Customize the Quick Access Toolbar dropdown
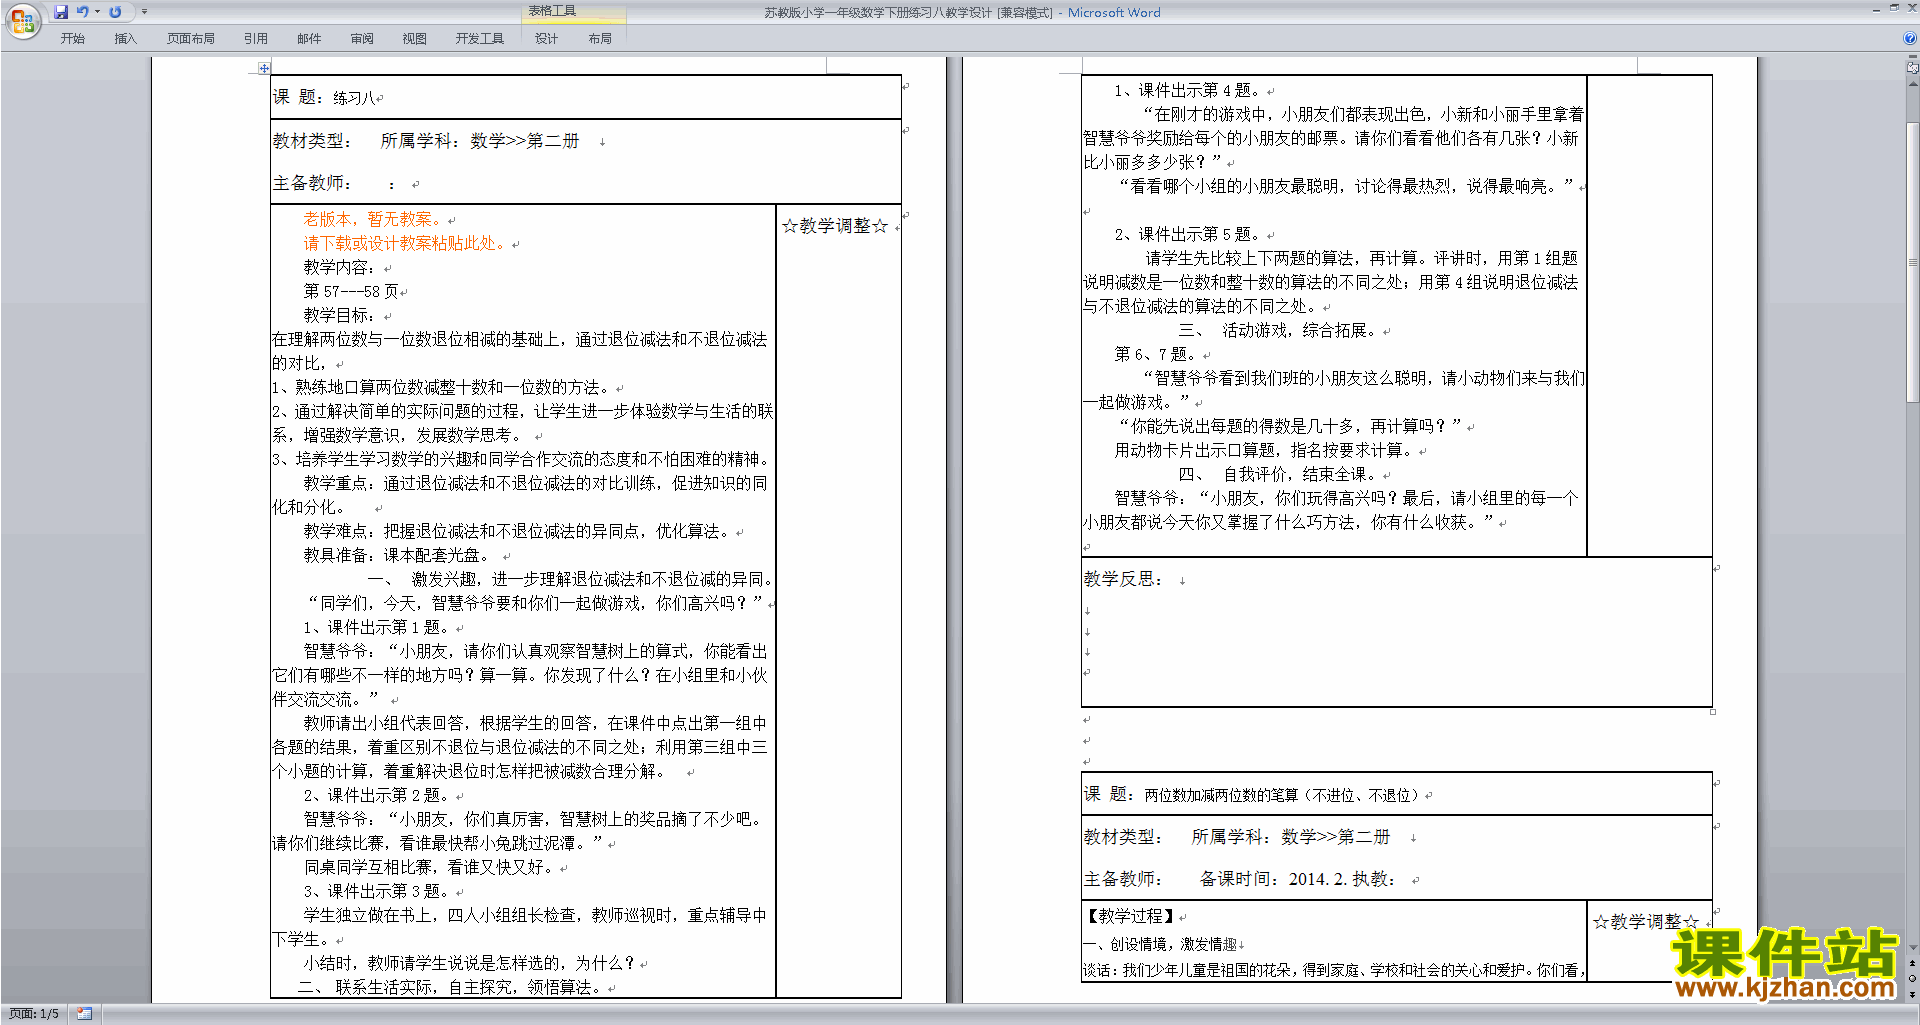1920x1025 pixels. [144, 12]
